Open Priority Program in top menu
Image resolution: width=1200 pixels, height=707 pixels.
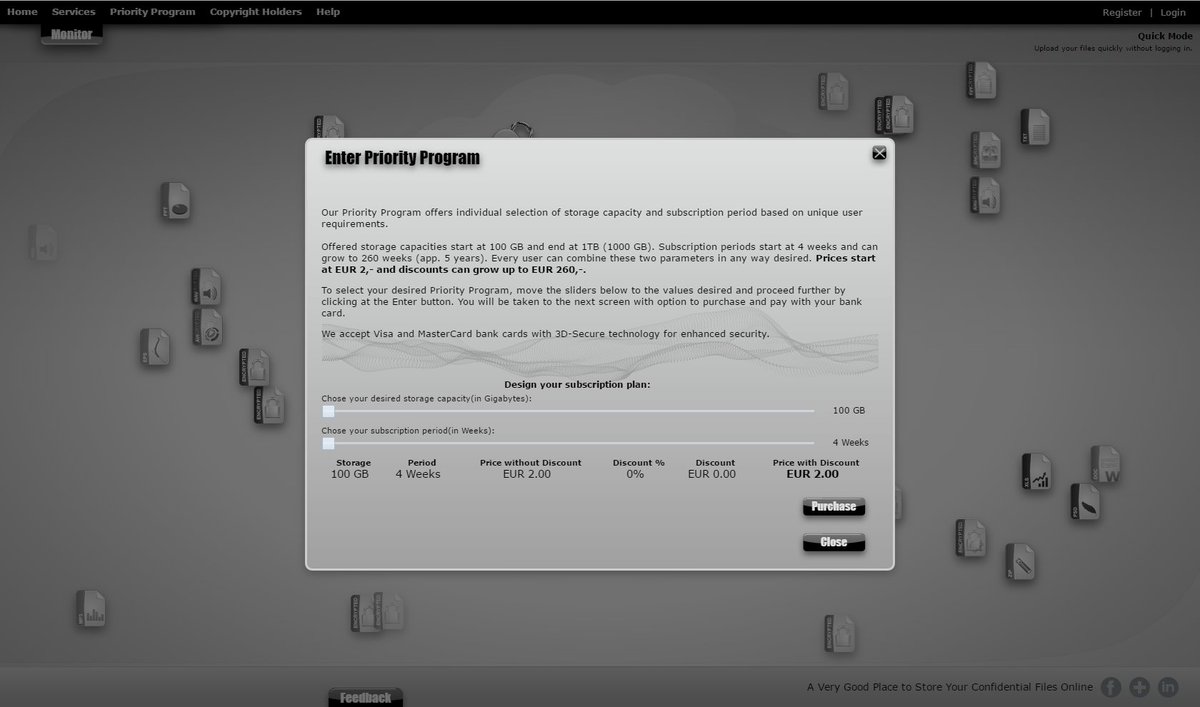153,12
